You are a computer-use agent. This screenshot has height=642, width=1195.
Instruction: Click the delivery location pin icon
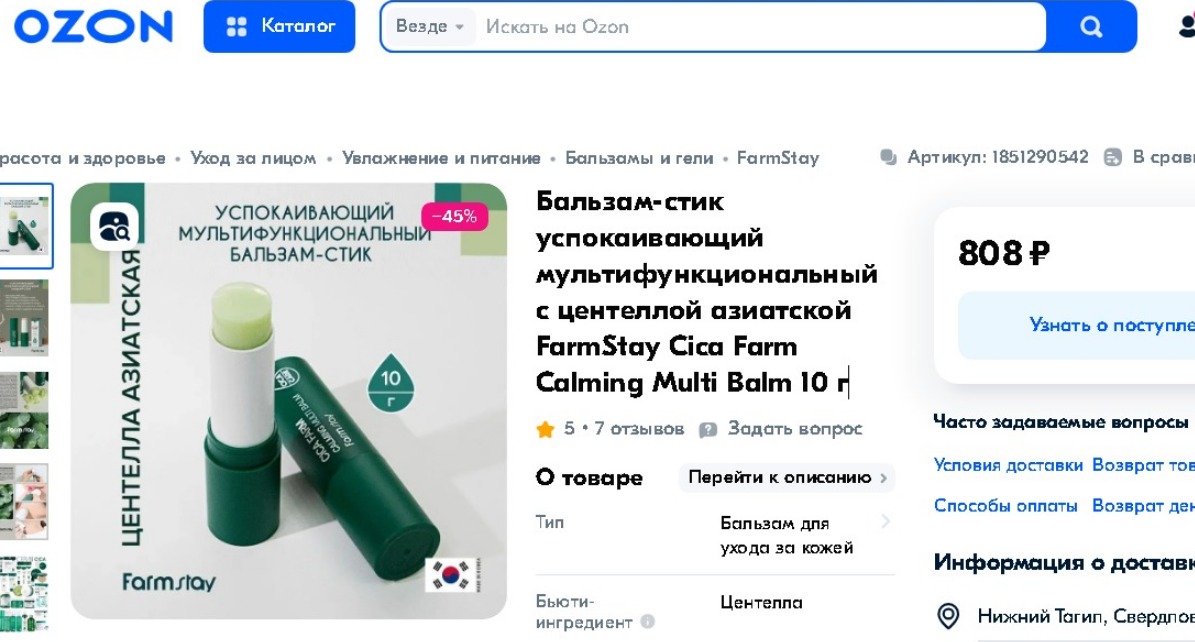click(948, 615)
